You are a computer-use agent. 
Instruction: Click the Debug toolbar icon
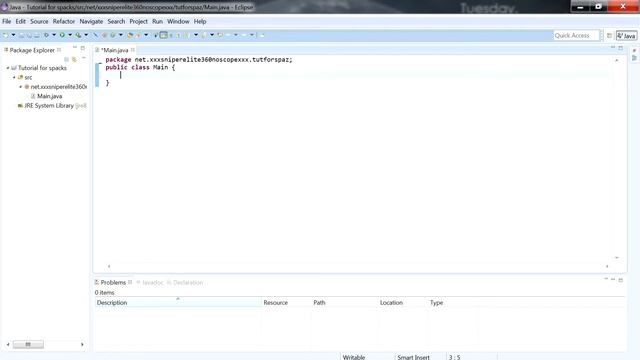tap(46, 35)
